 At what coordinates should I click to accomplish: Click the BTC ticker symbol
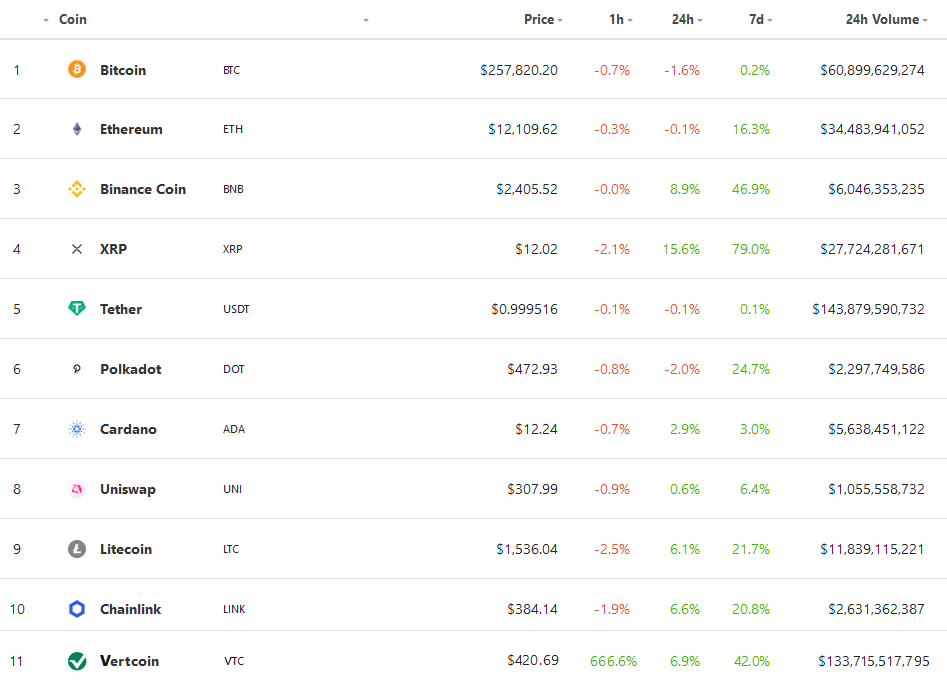pyautogui.click(x=231, y=70)
